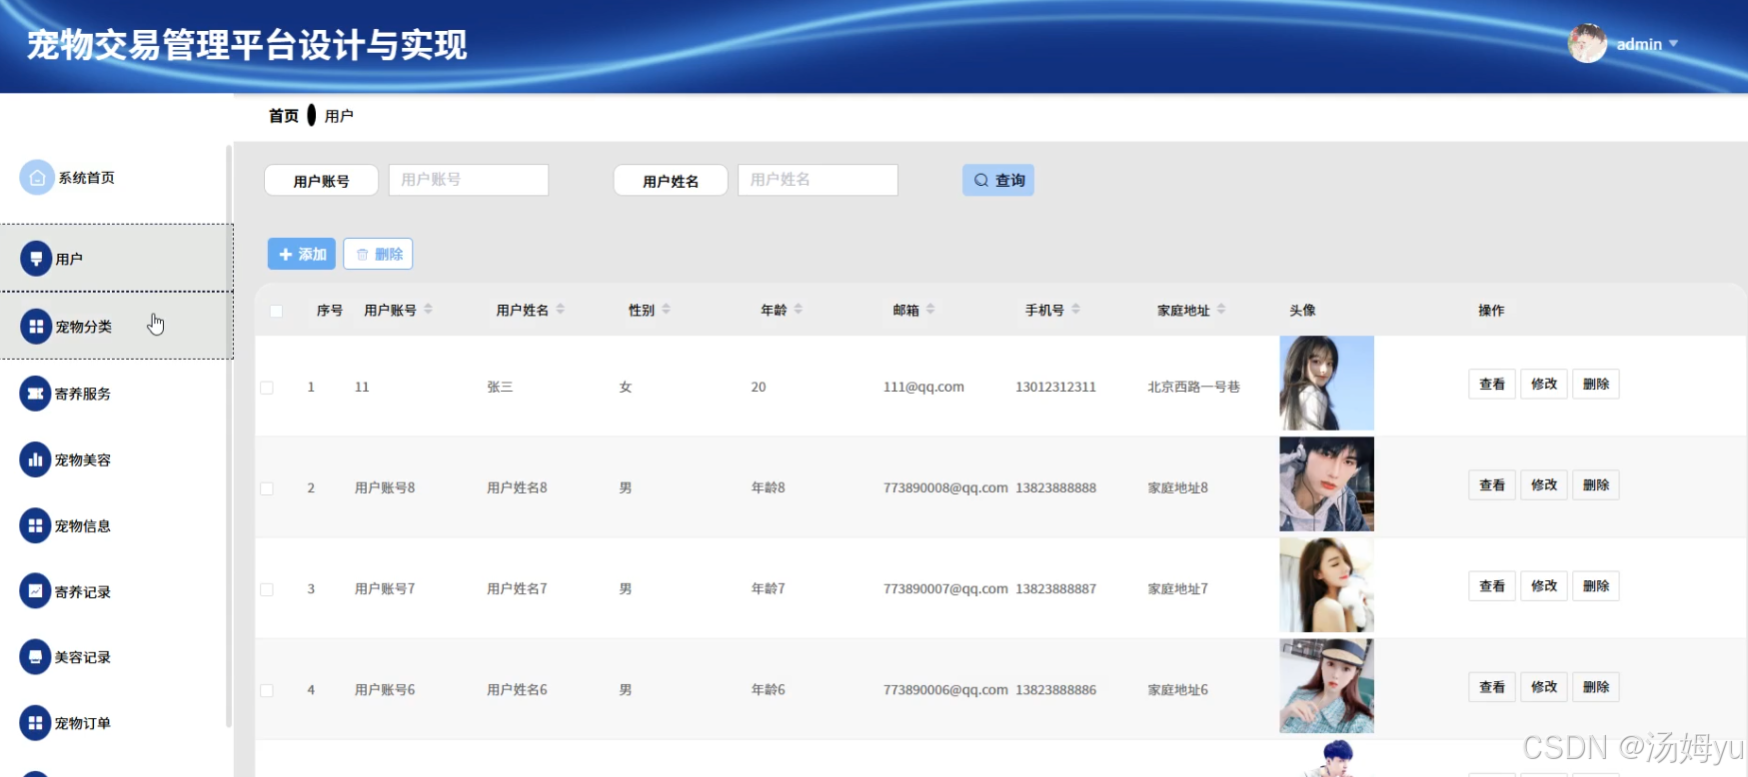Click 修改 for 用户账号7 row

tap(1544, 586)
